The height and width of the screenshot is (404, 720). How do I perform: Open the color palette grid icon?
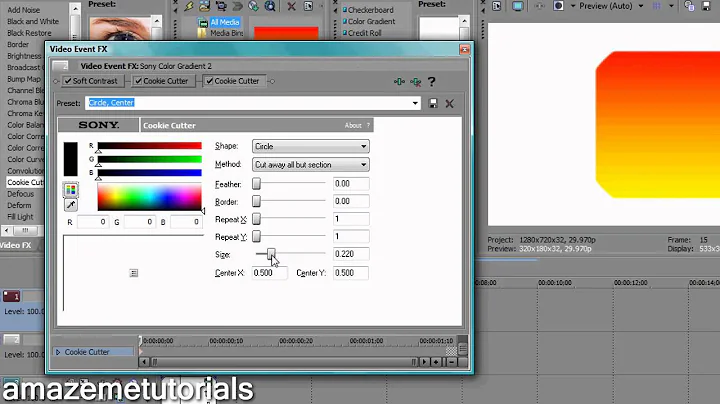coord(70,190)
